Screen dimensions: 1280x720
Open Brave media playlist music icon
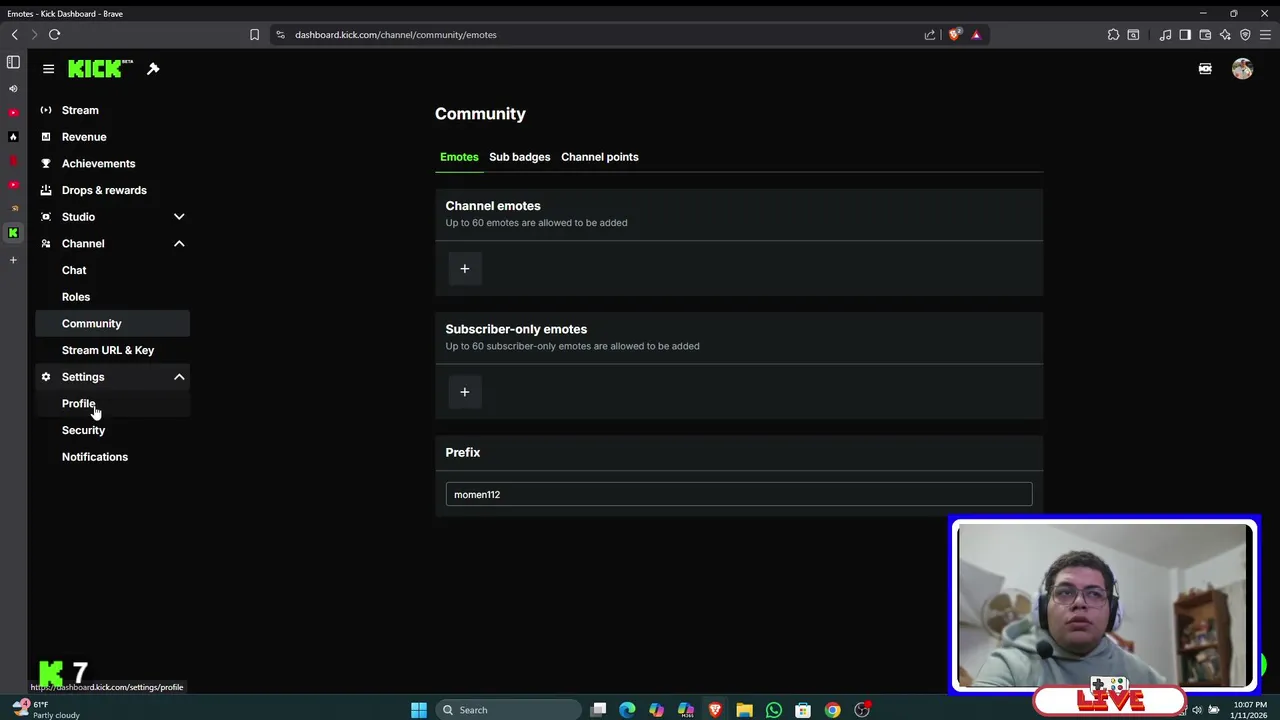pos(1165,34)
